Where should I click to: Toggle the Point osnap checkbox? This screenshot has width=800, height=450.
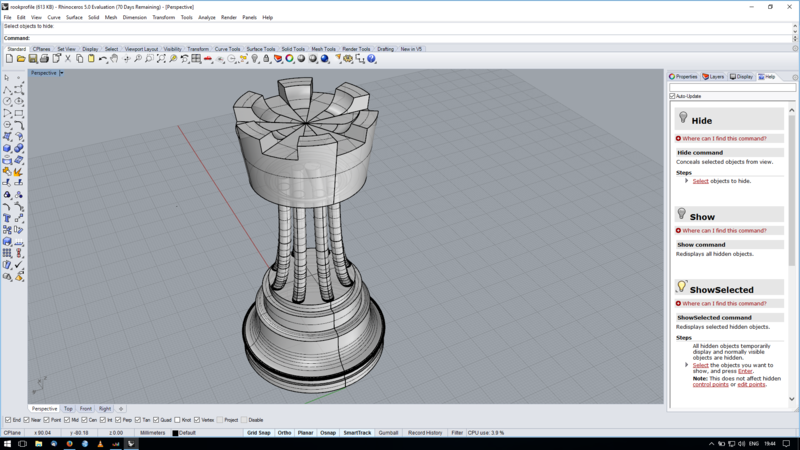(x=46, y=420)
